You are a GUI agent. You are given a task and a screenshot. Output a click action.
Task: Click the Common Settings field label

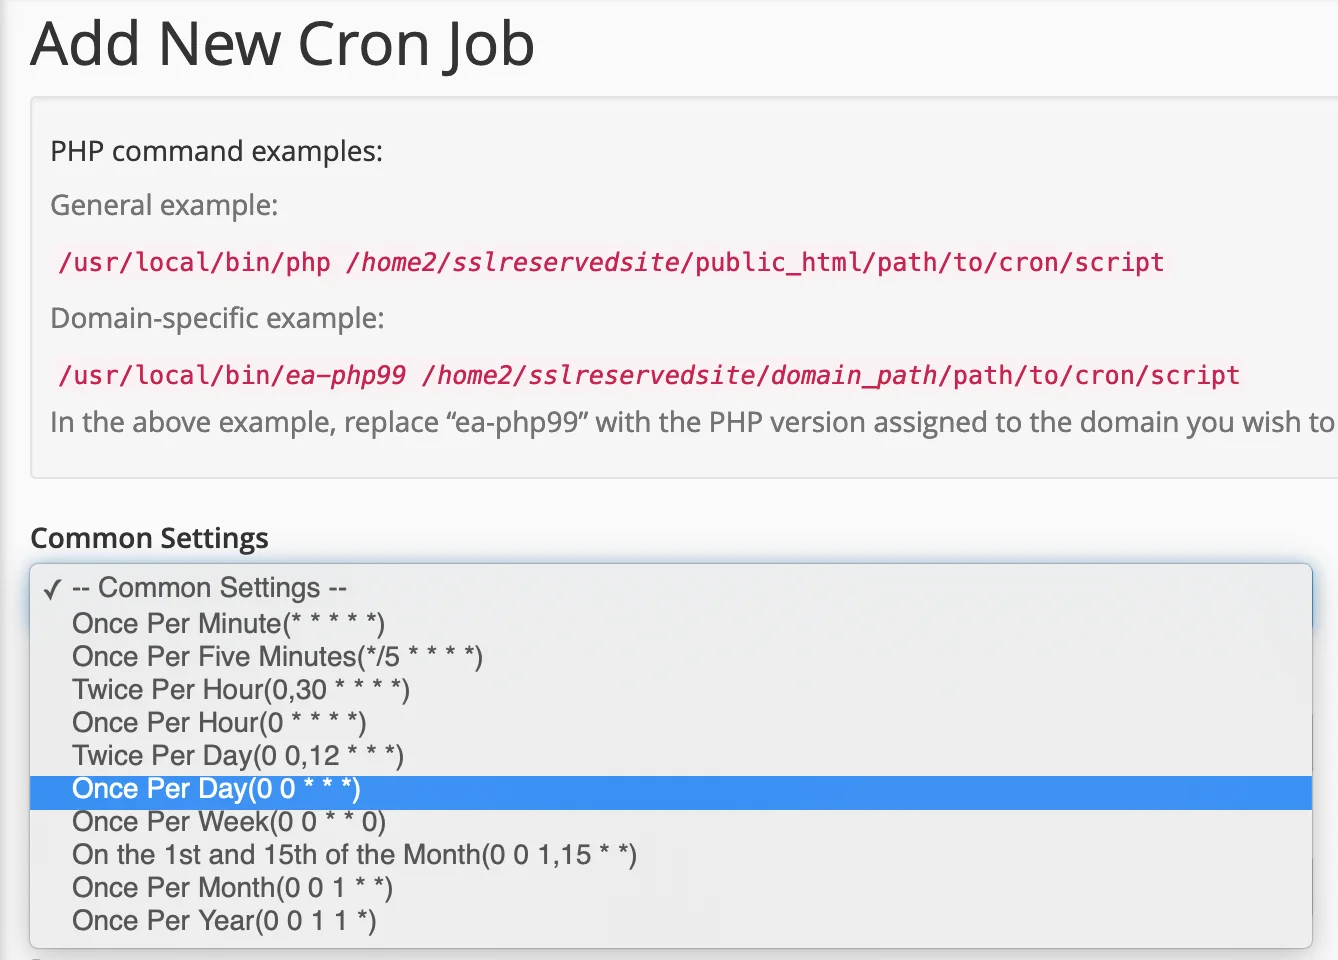point(149,538)
